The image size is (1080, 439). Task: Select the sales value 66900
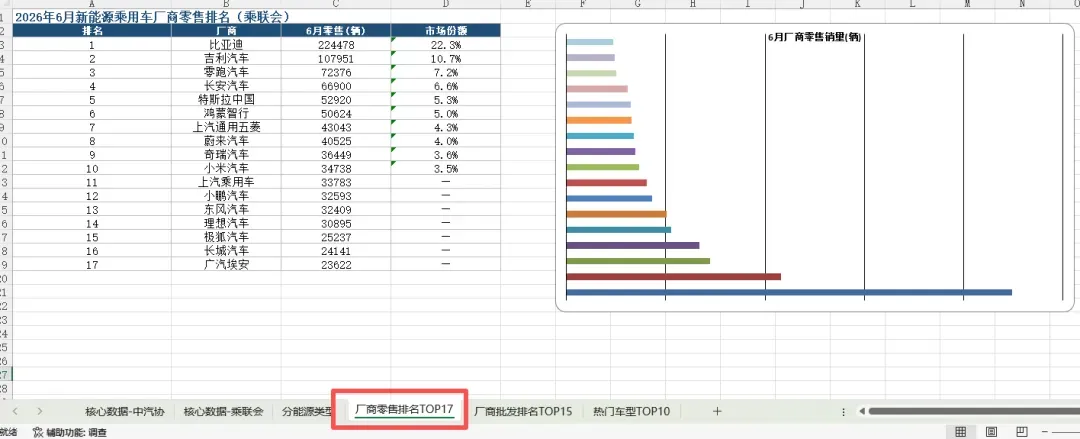coord(335,86)
